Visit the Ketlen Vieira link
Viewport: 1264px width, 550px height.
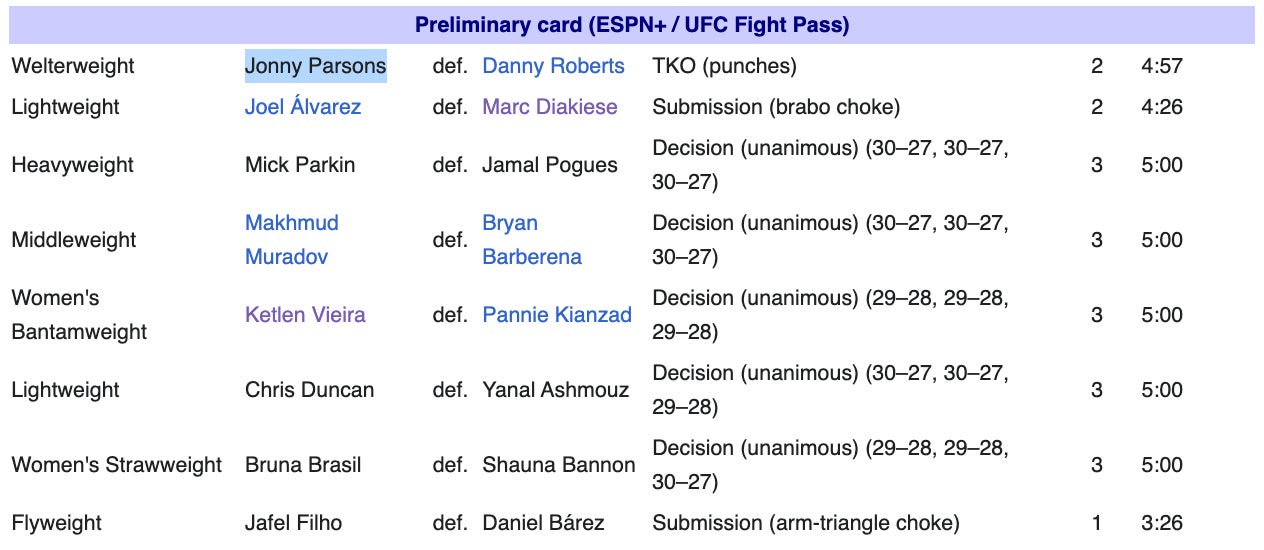[x=305, y=315]
